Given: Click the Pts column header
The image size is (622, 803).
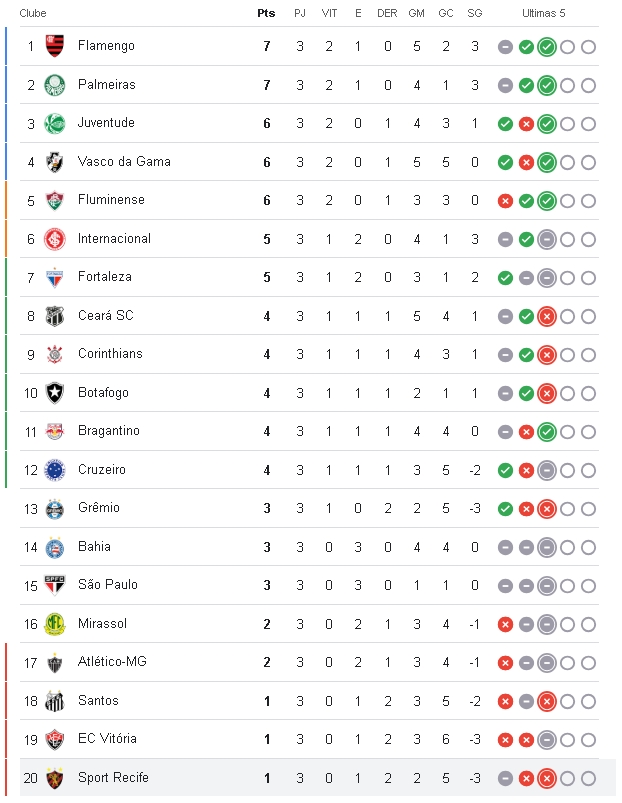Looking at the screenshot, I should pyautogui.click(x=266, y=13).
